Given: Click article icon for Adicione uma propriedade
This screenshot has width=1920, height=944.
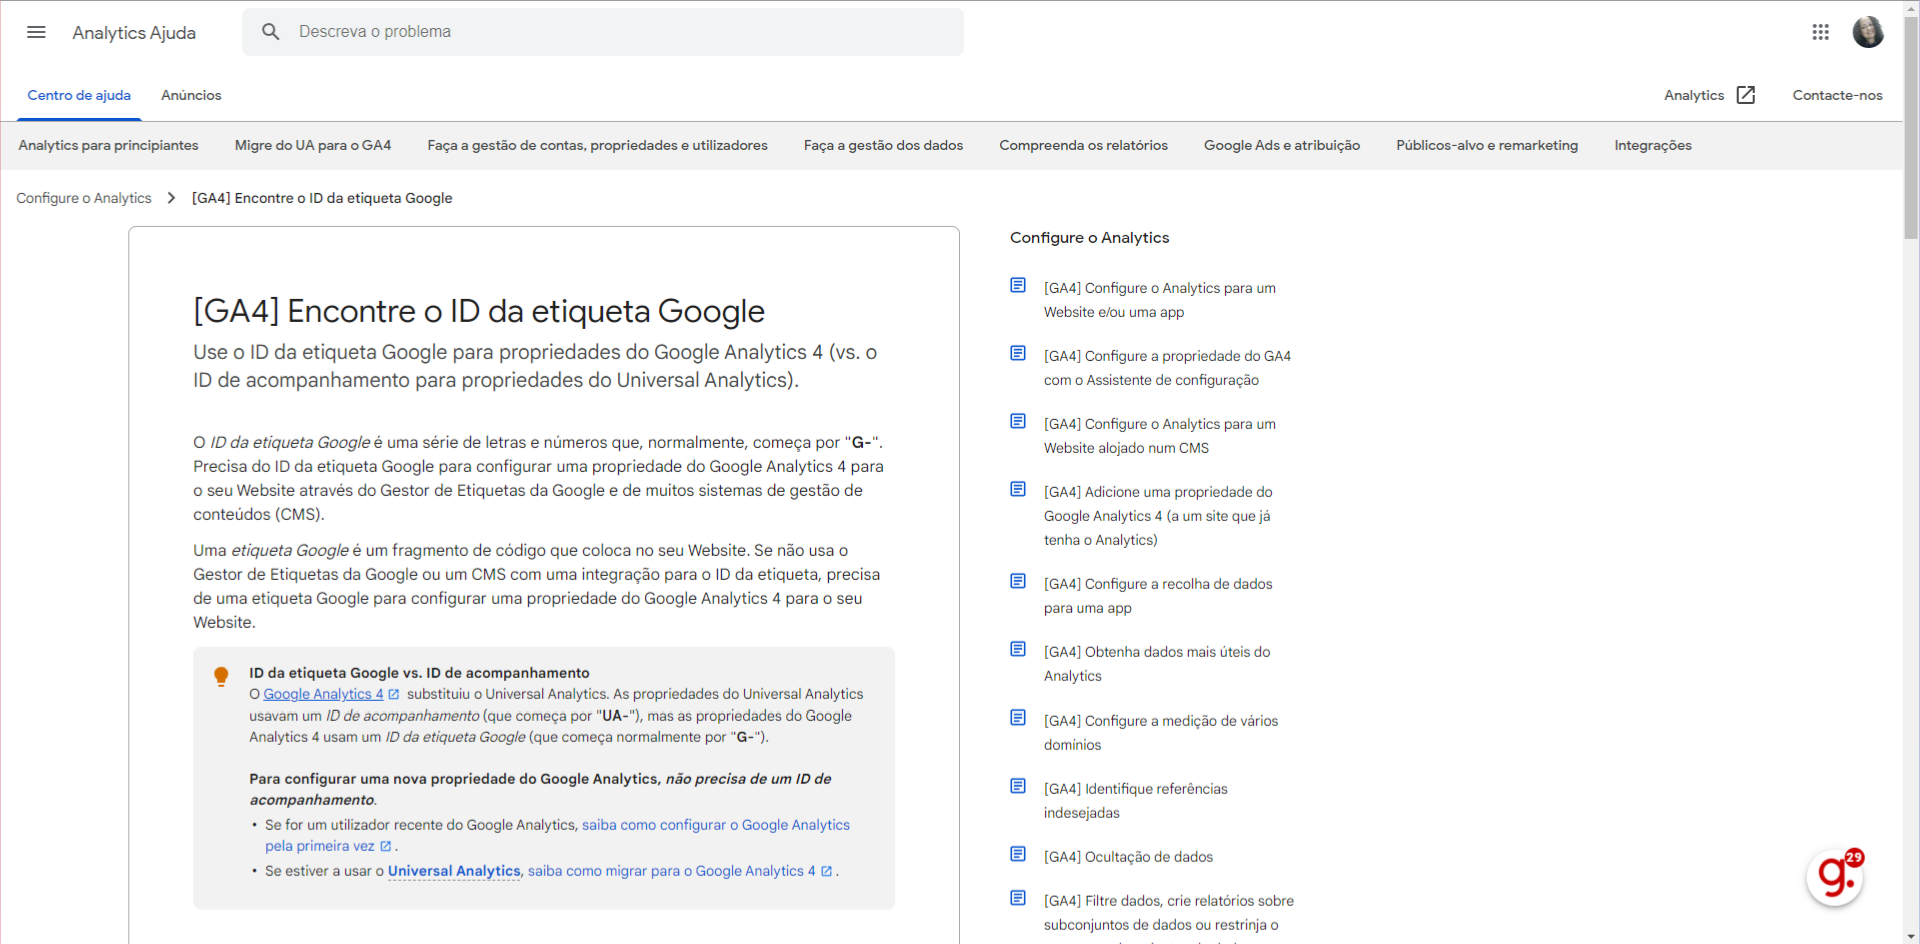Looking at the screenshot, I should [x=1018, y=490].
